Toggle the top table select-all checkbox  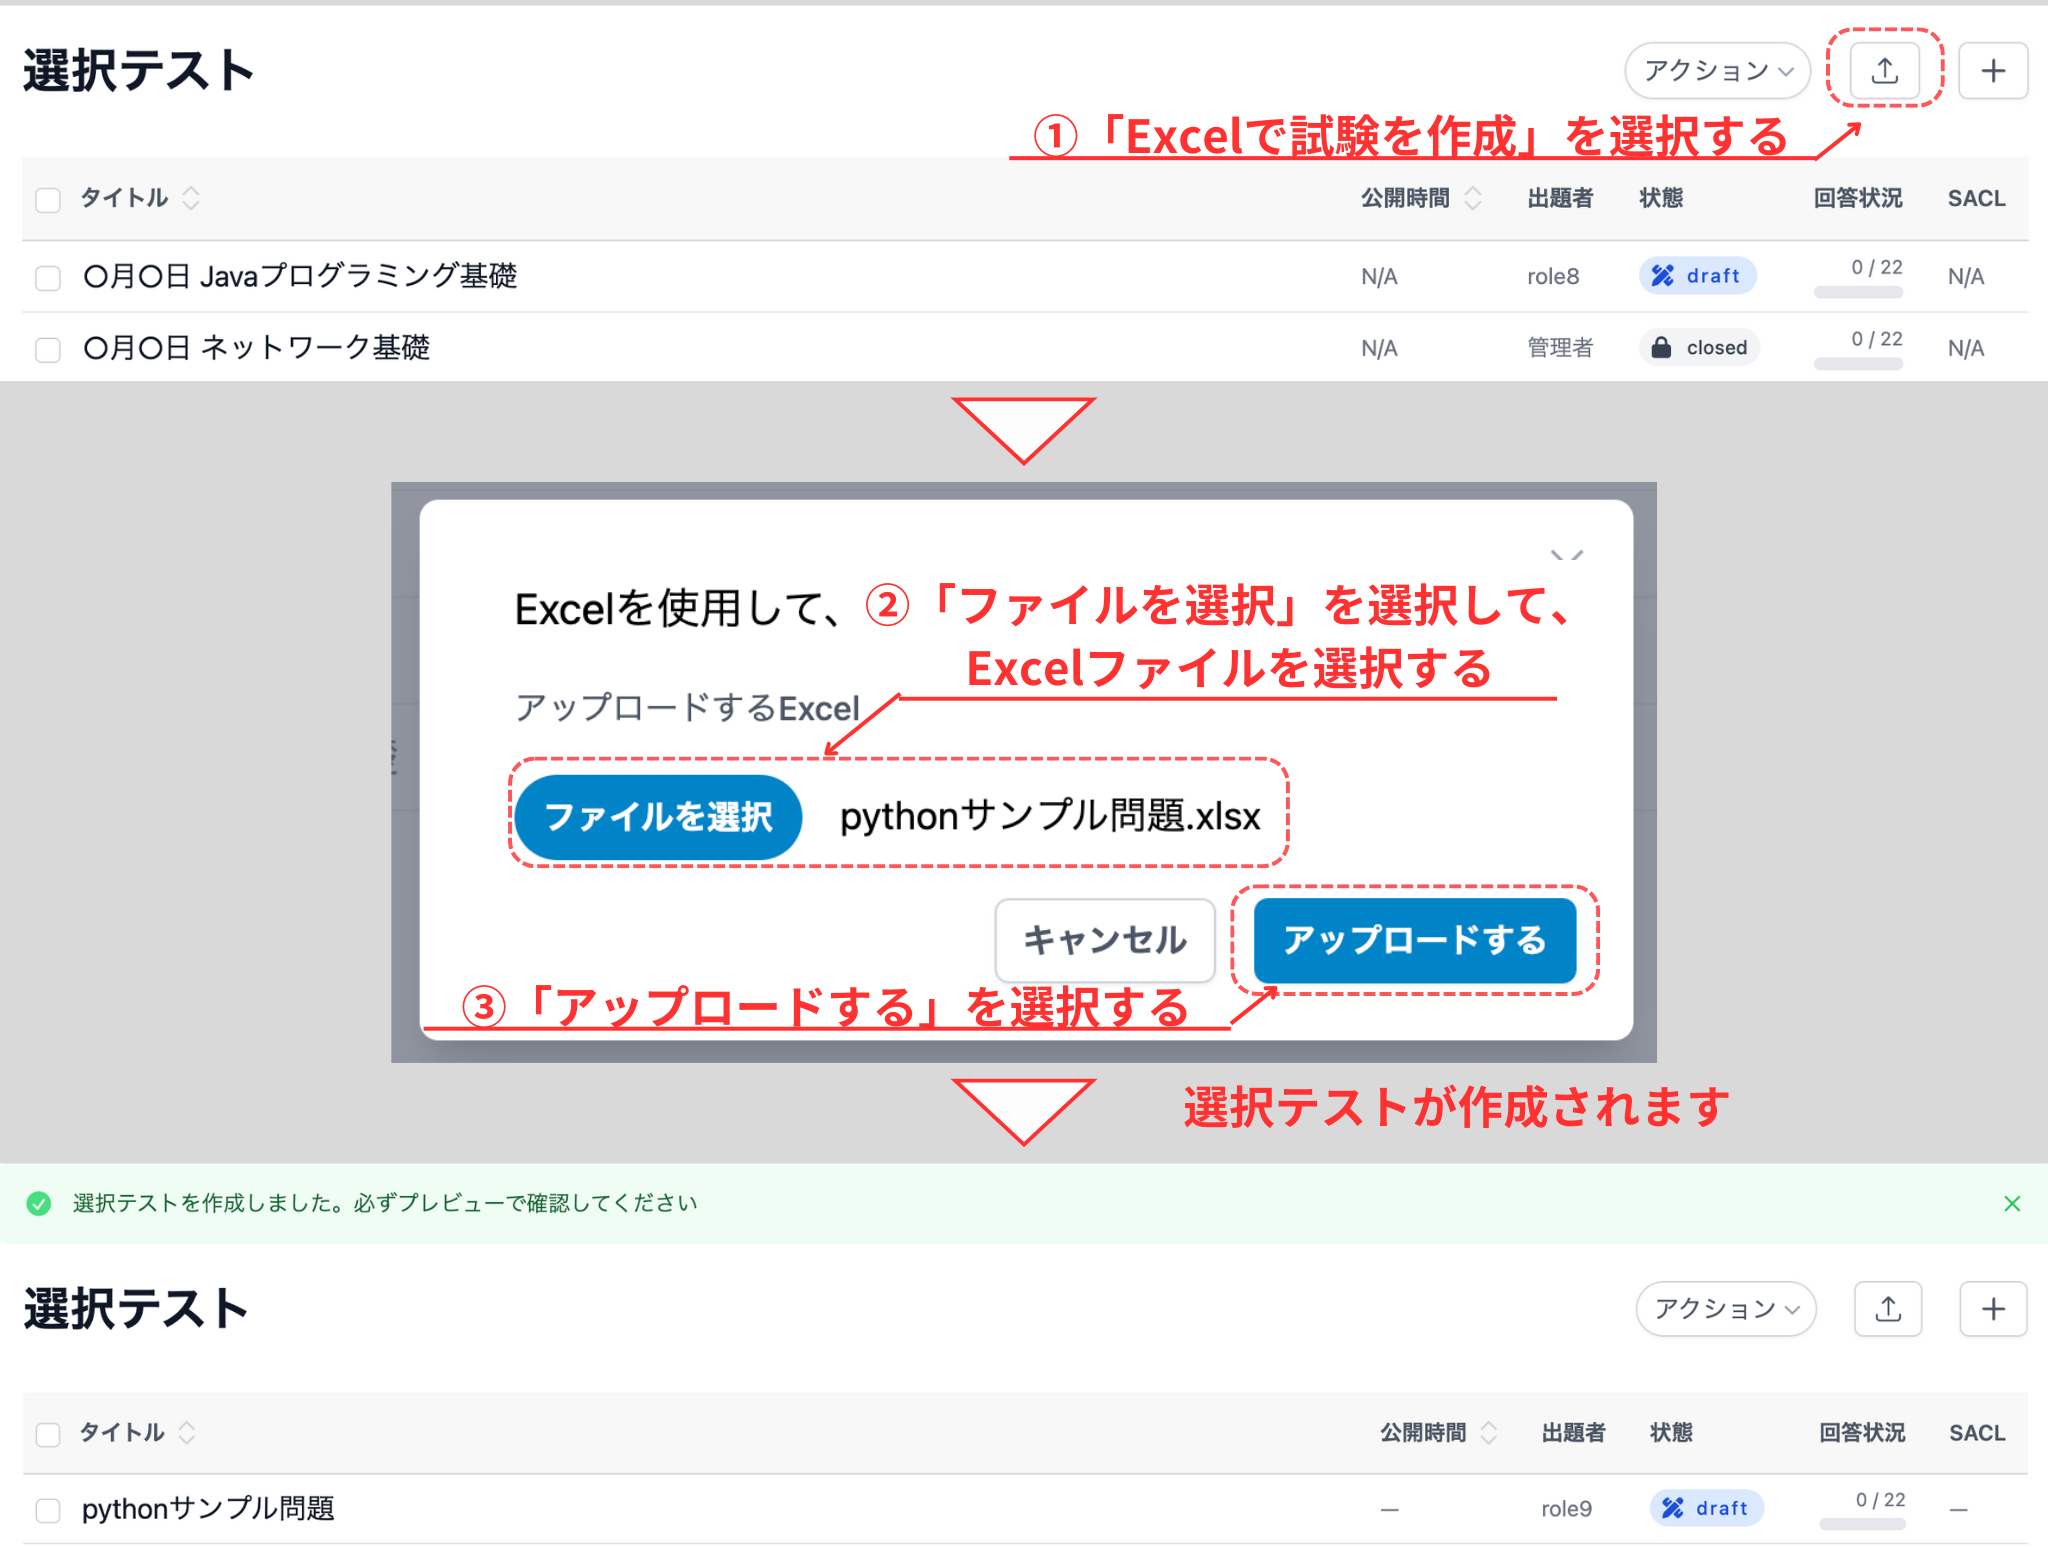48,199
